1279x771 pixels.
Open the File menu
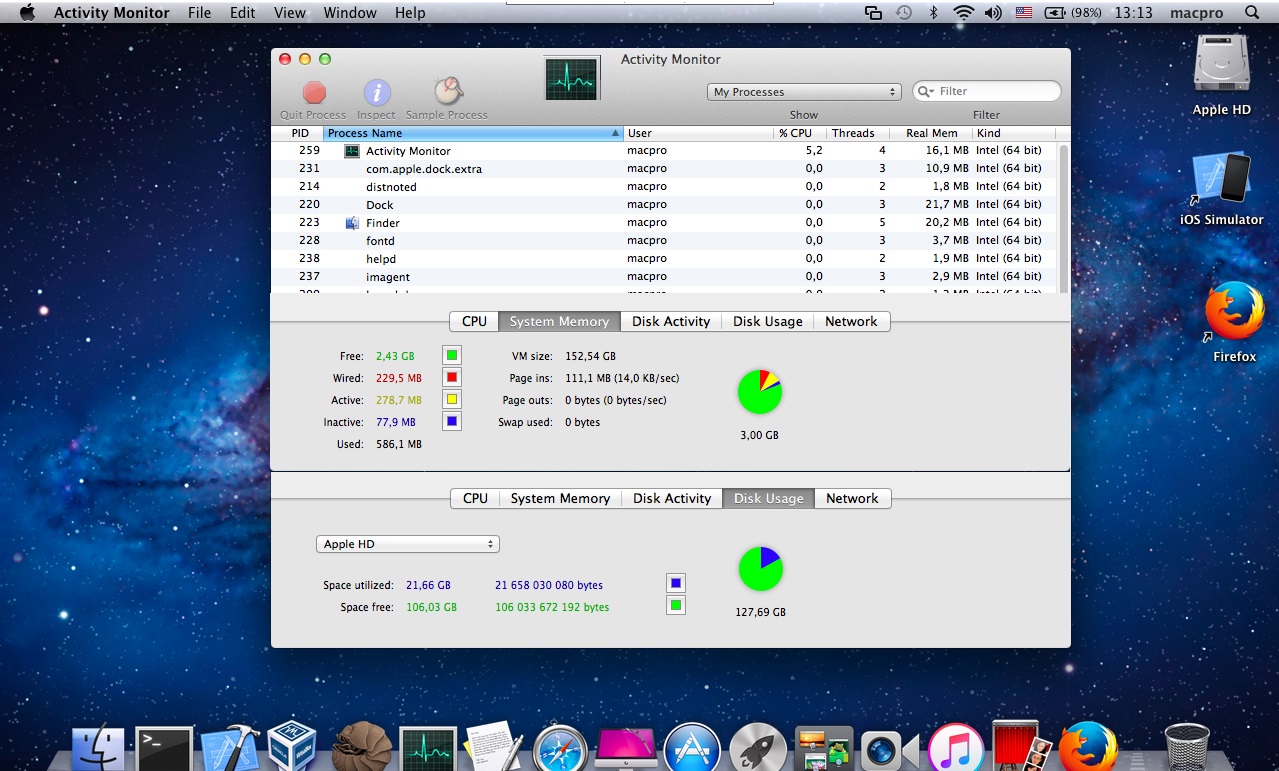click(x=199, y=13)
